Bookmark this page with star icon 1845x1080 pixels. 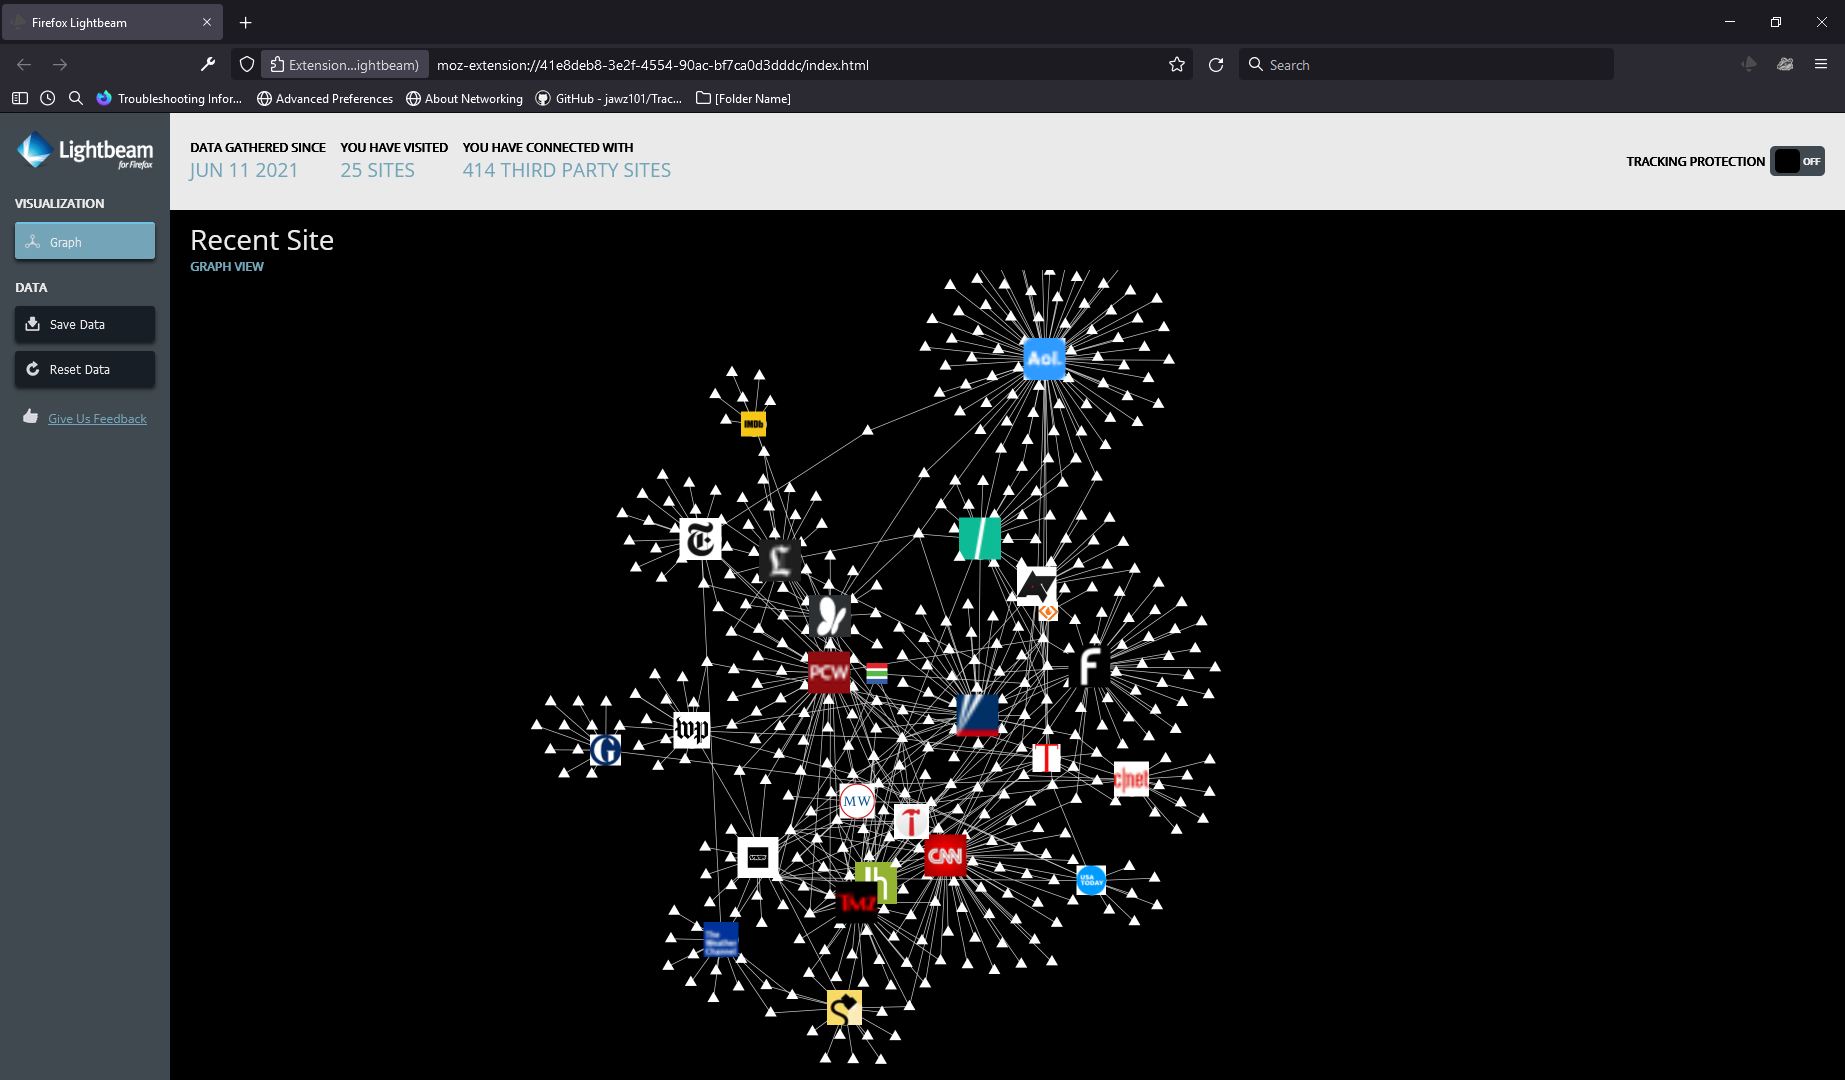1177,65
